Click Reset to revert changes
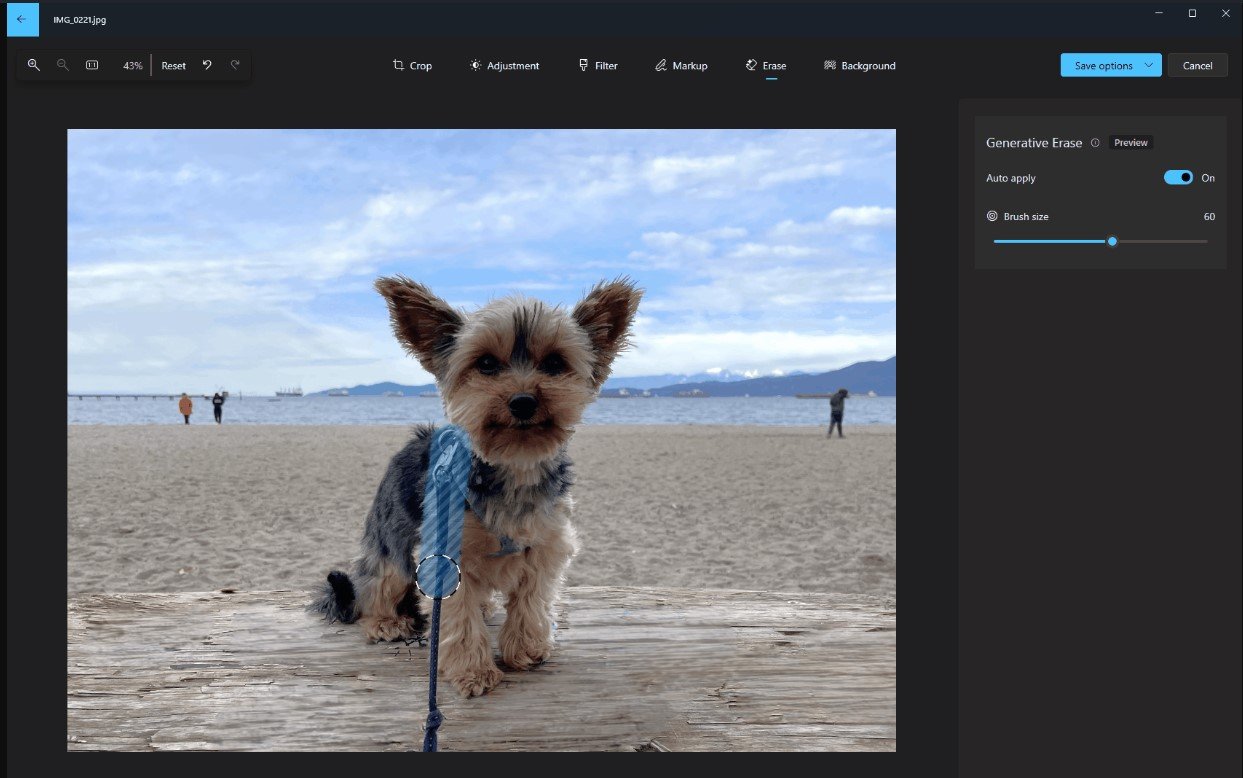Image resolution: width=1243 pixels, height=778 pixels. [174, 66]
